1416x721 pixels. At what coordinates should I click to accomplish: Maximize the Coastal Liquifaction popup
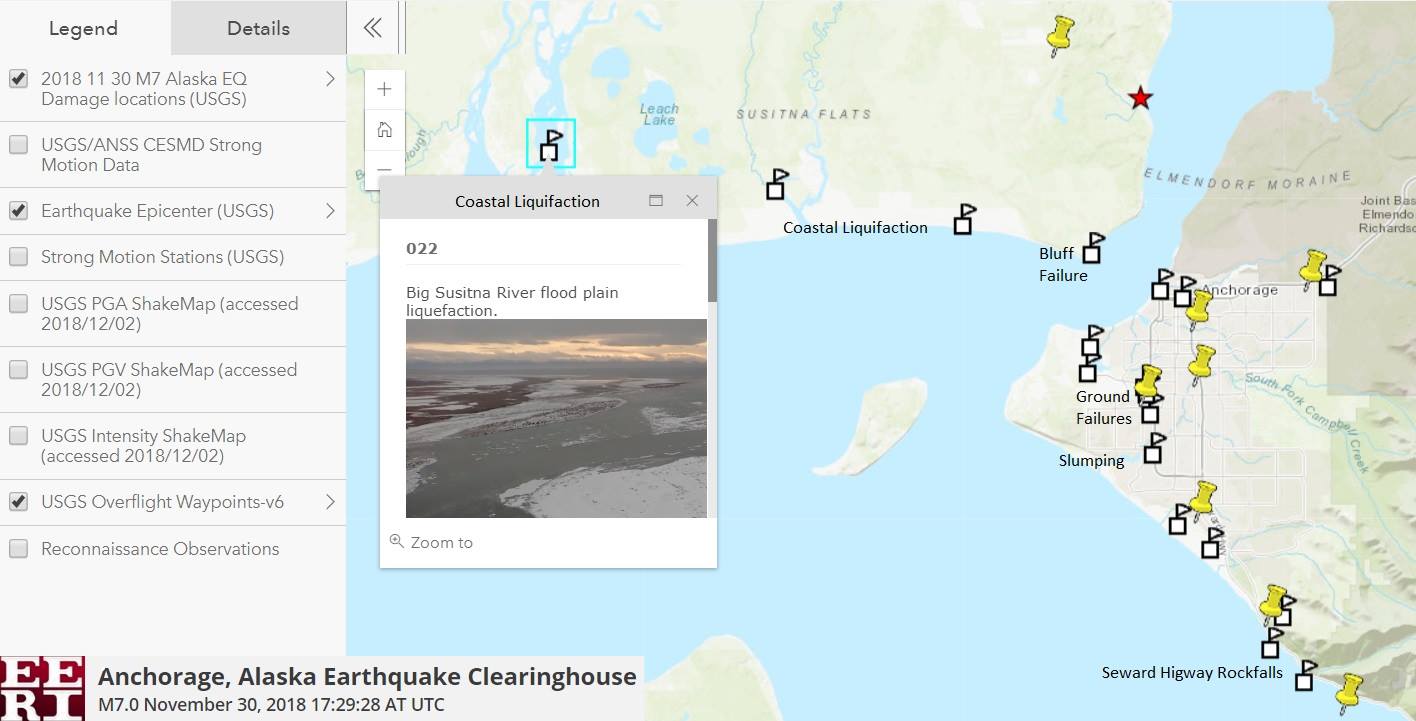point(656,200)
